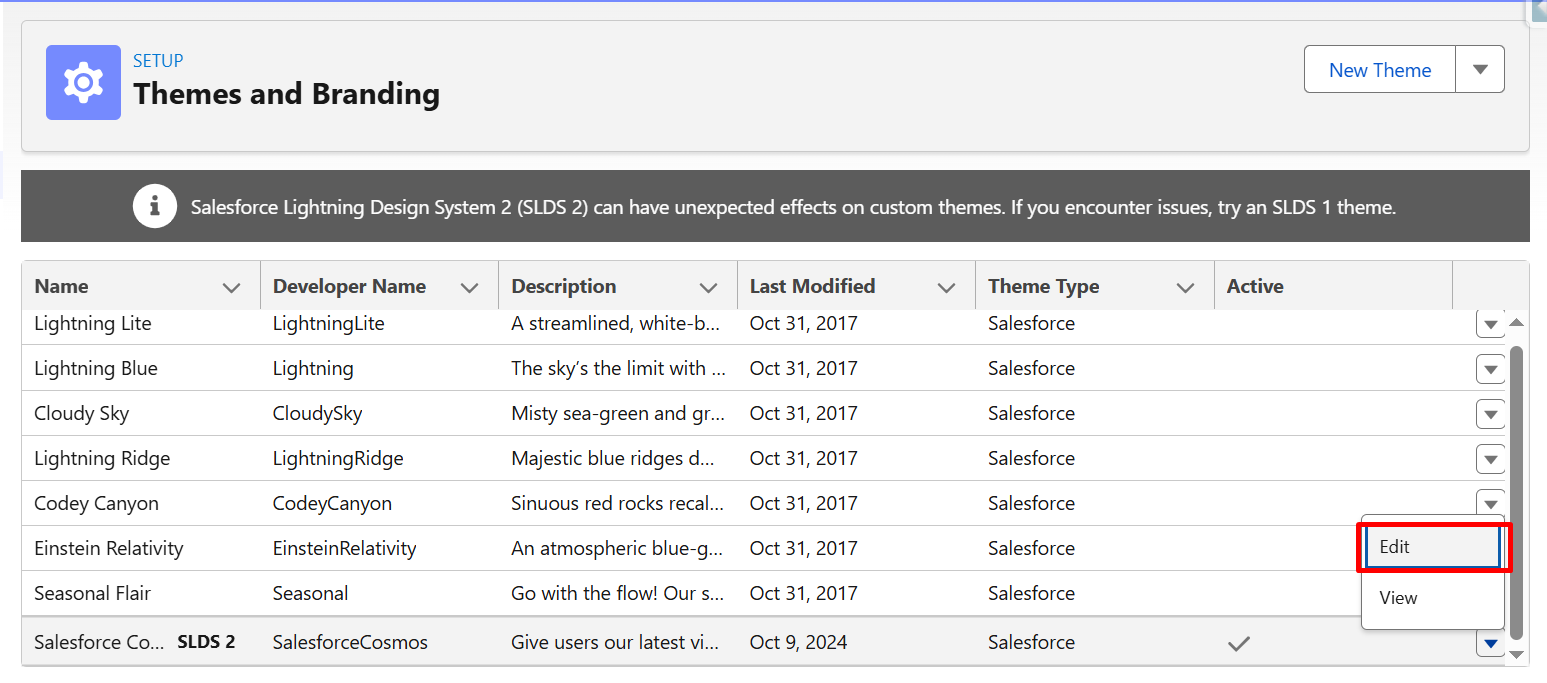Click the Active checkmark for Salesforce Cosmos
Viewport: 1547px width, 683px height.
[1239, 644]
